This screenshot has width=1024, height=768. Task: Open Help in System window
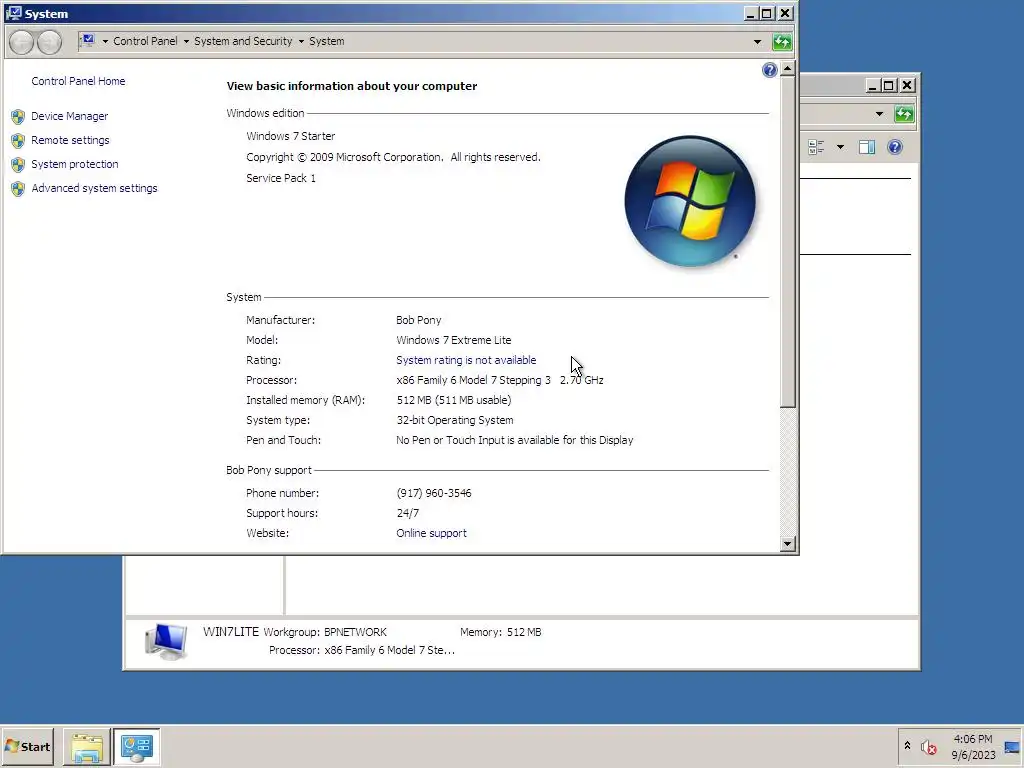tap(769, 70)
